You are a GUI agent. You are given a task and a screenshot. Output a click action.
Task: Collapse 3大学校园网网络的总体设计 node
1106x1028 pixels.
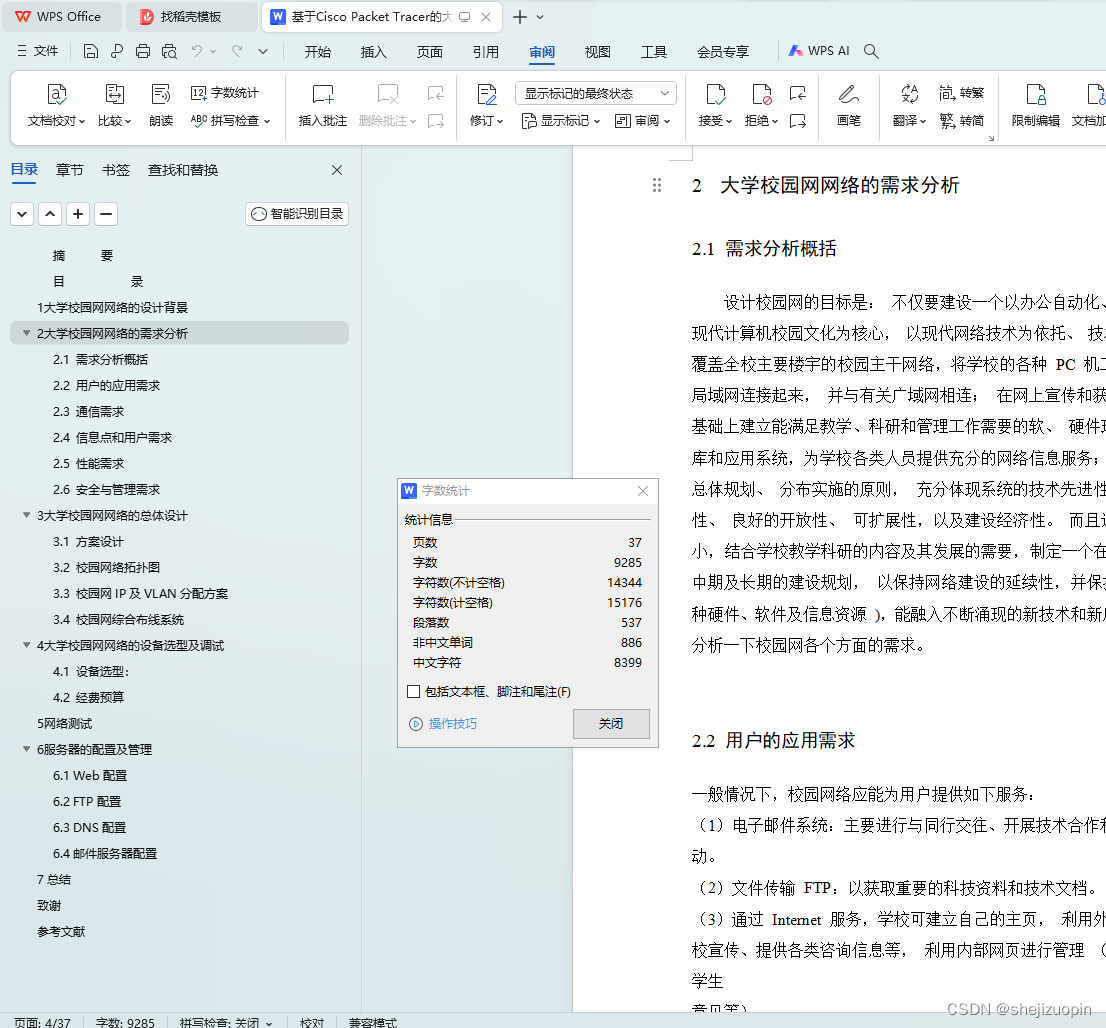[27, 515]
